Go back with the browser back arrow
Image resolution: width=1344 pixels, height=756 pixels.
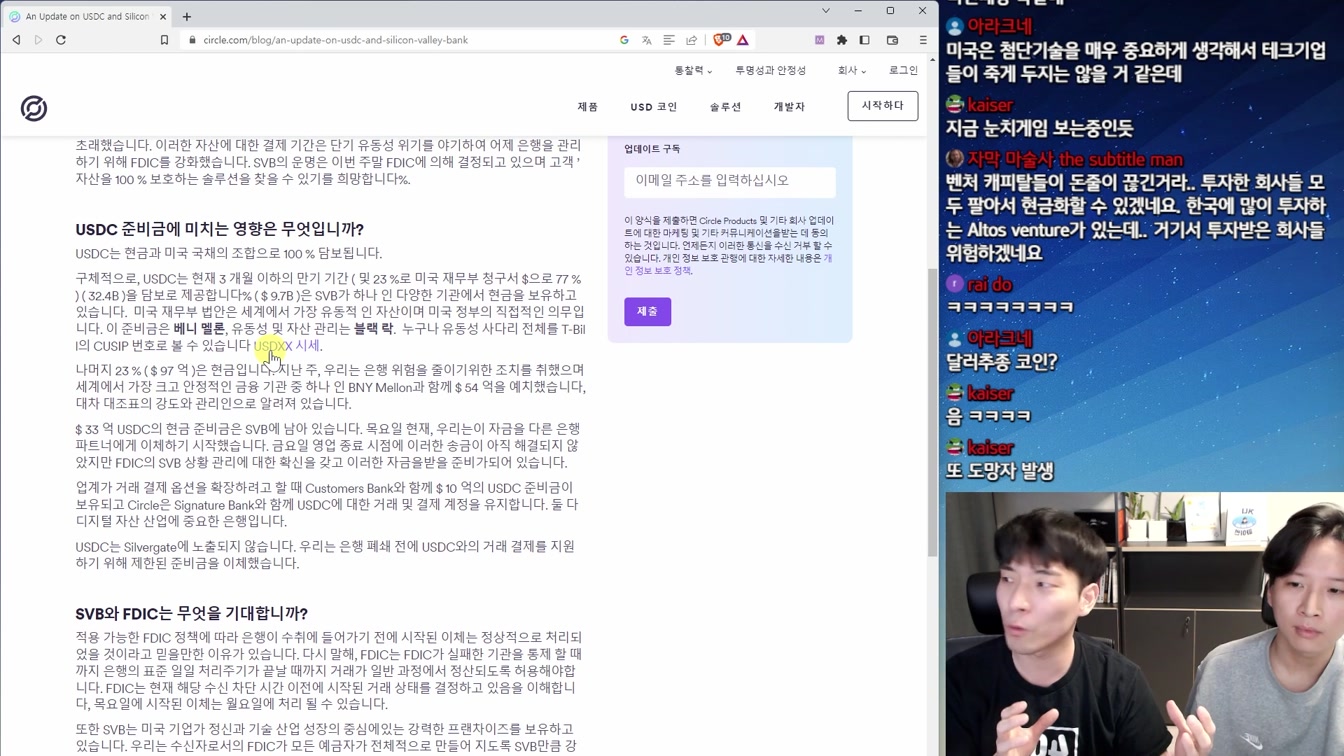[x=16, y=40]
